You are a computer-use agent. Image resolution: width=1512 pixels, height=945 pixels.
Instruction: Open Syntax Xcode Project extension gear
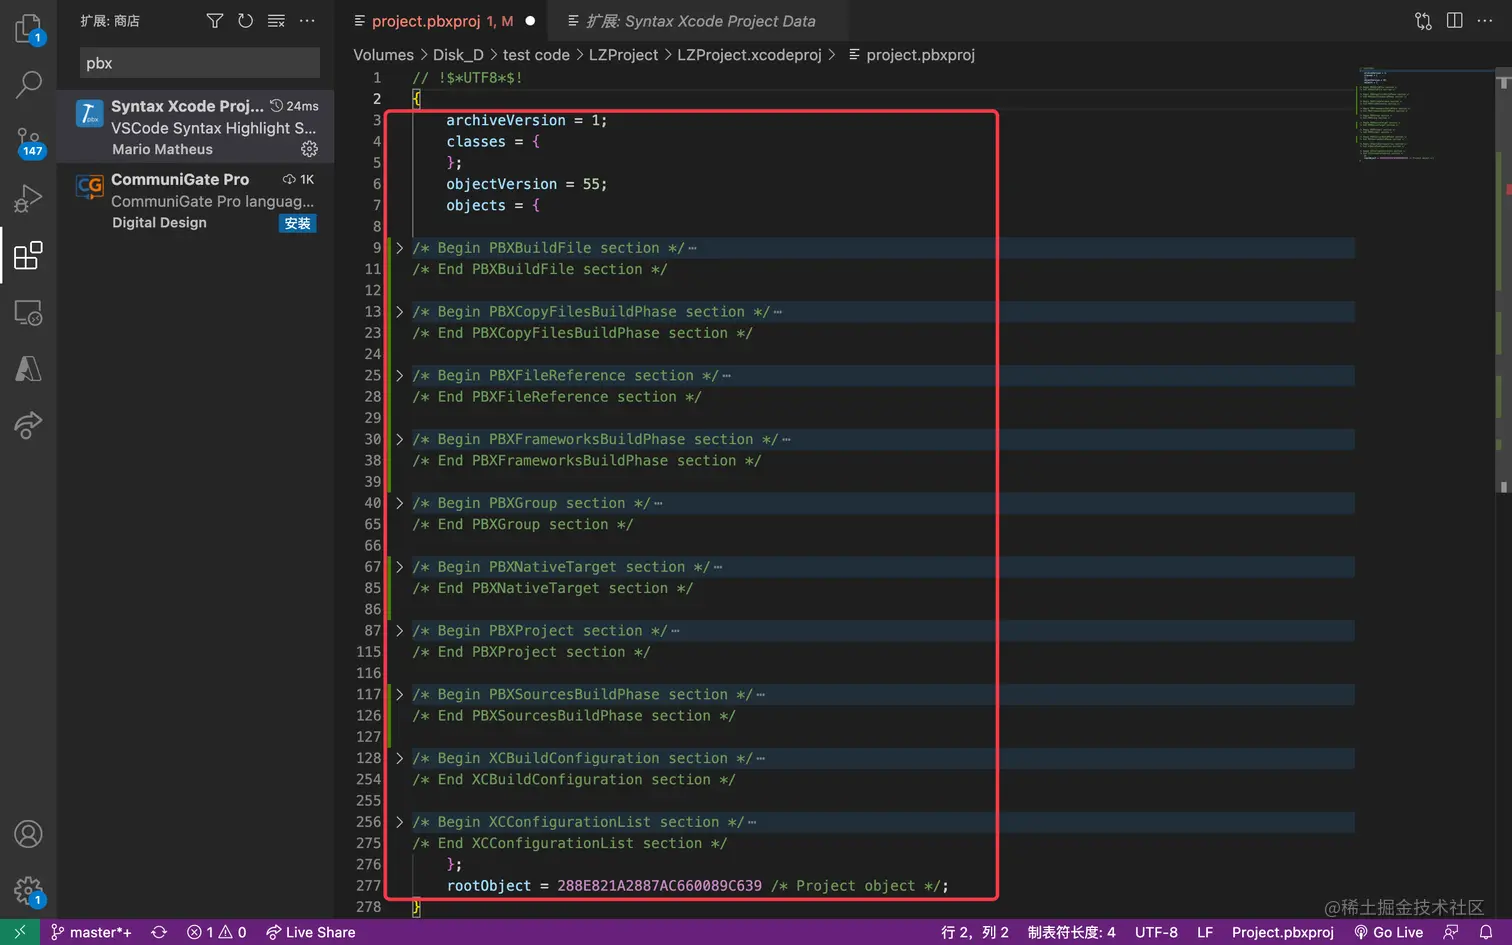tap(309, 149)
